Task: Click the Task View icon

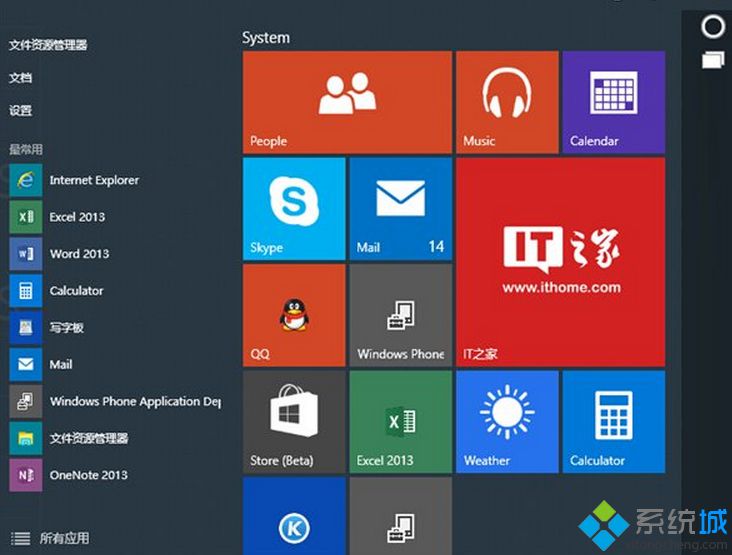Action: (713, 60)
